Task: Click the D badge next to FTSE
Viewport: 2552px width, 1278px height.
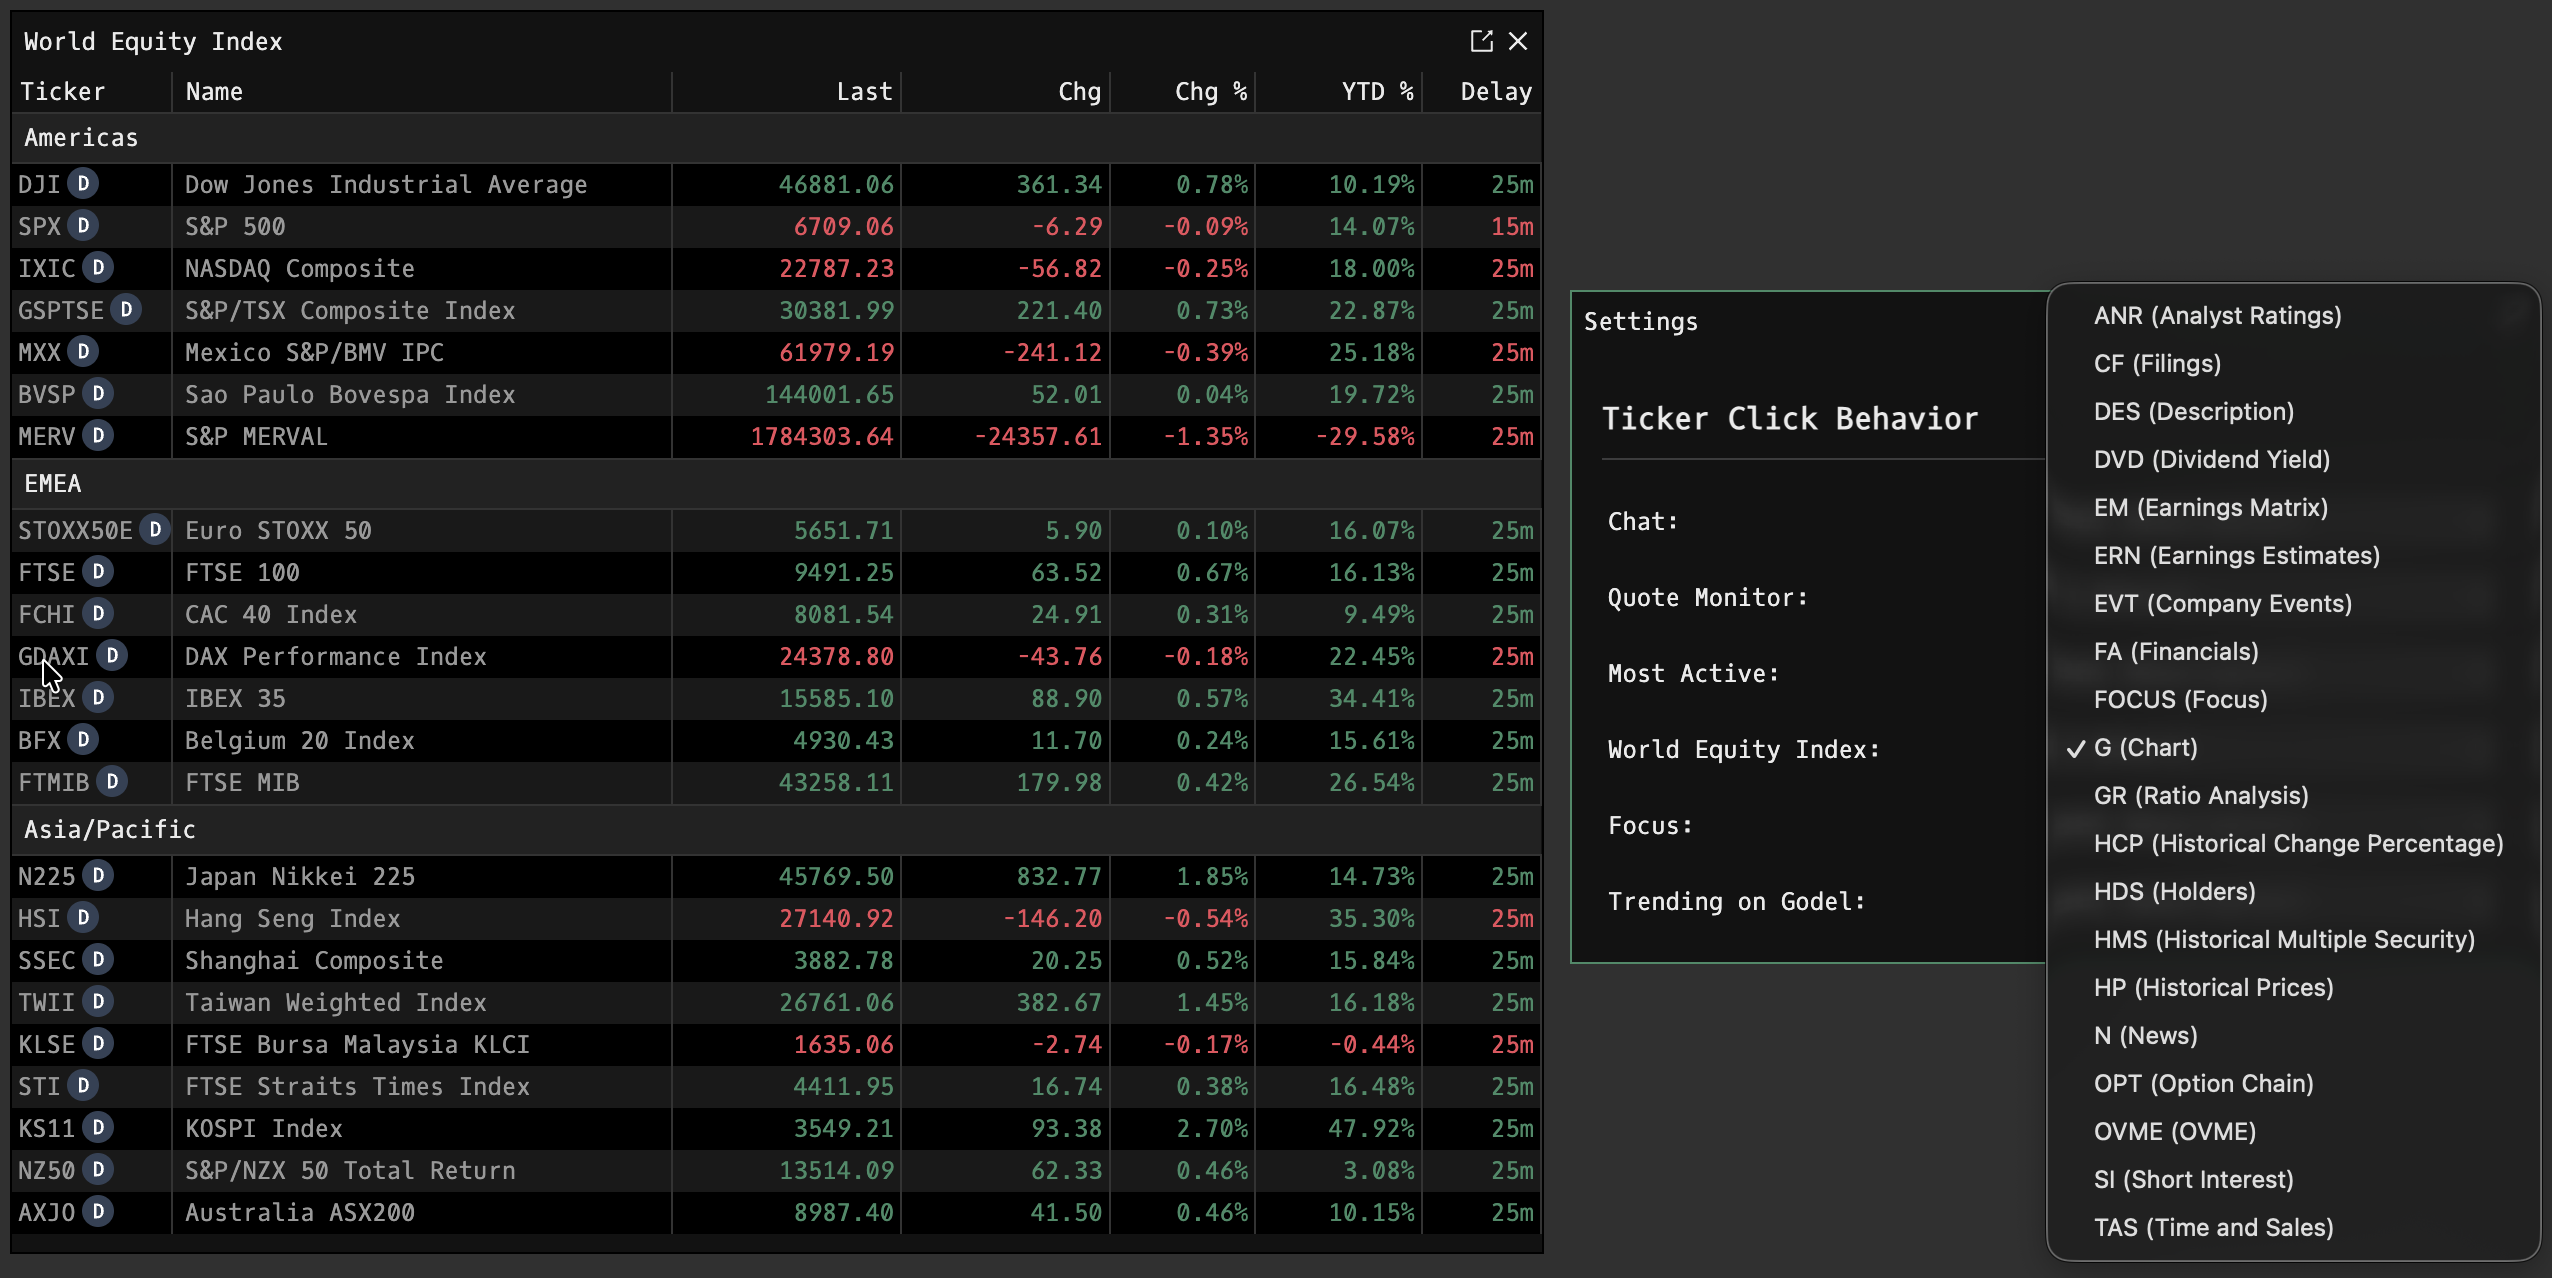Action: click(x=98, y=572)
